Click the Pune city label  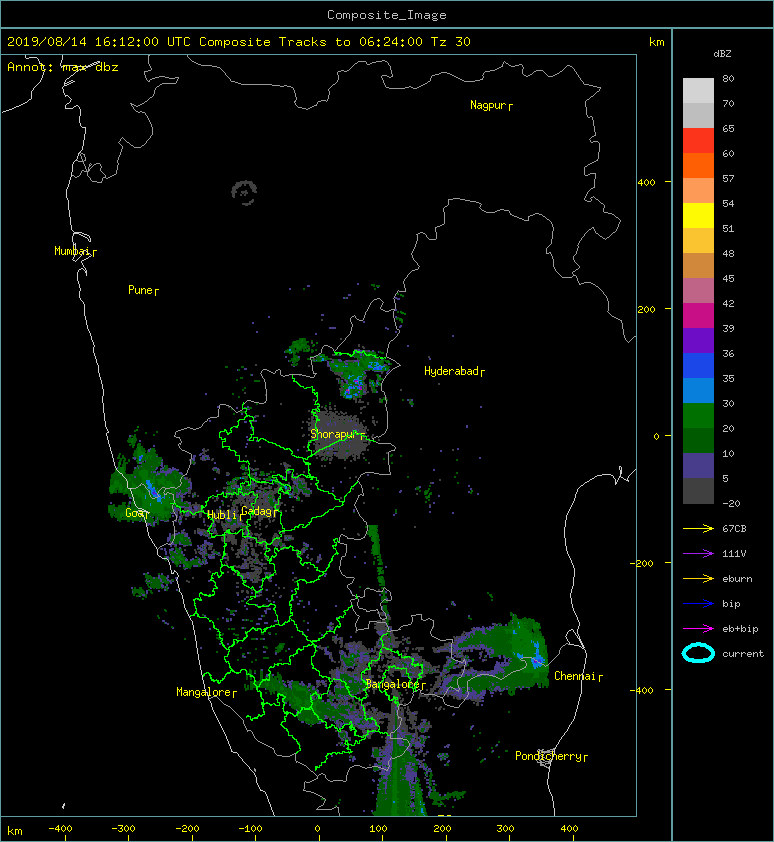140,290
